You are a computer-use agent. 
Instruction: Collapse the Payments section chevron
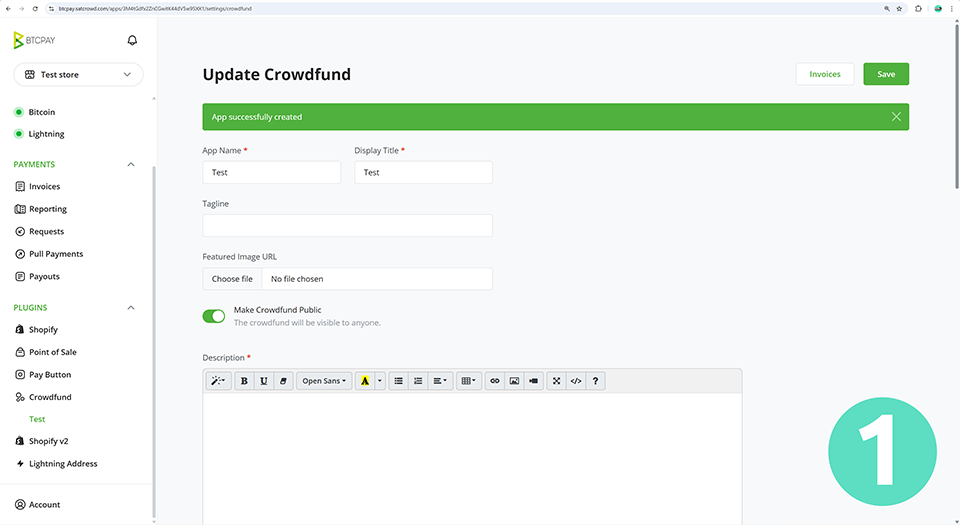131,164
